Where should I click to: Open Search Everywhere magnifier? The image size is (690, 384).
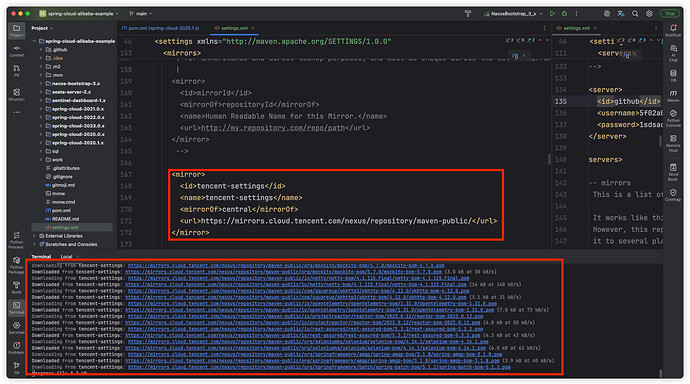635,14
